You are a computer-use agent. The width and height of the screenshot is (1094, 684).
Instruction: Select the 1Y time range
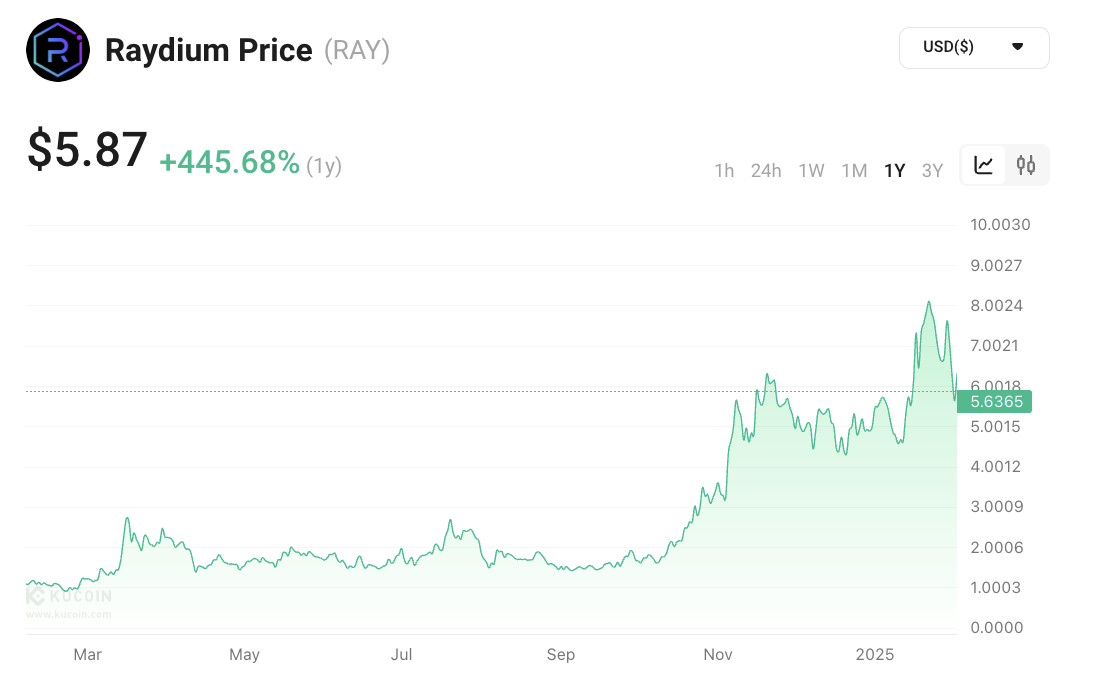click(x=894, y=170)
